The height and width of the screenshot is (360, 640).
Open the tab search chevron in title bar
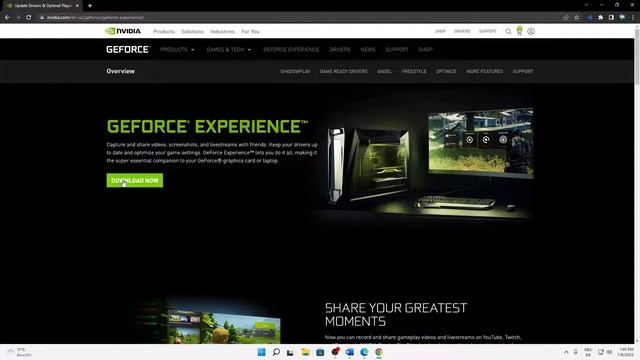click(586, 5)
